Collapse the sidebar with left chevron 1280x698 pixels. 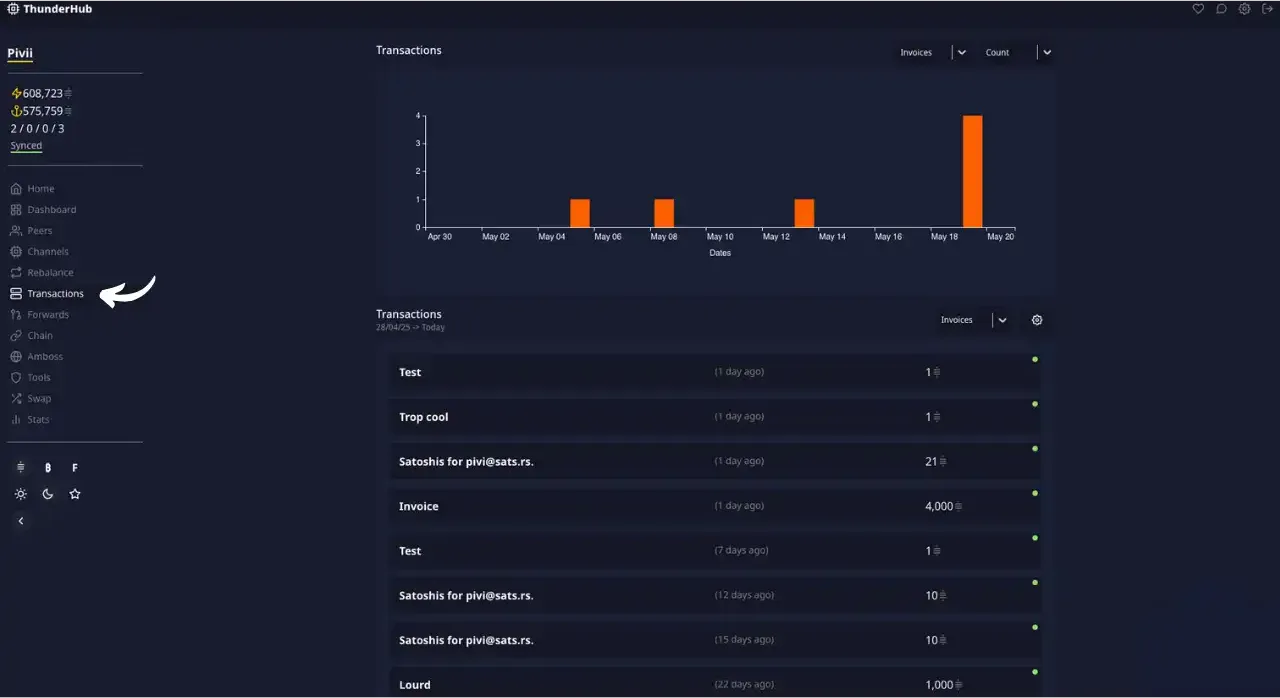point(21,521)
